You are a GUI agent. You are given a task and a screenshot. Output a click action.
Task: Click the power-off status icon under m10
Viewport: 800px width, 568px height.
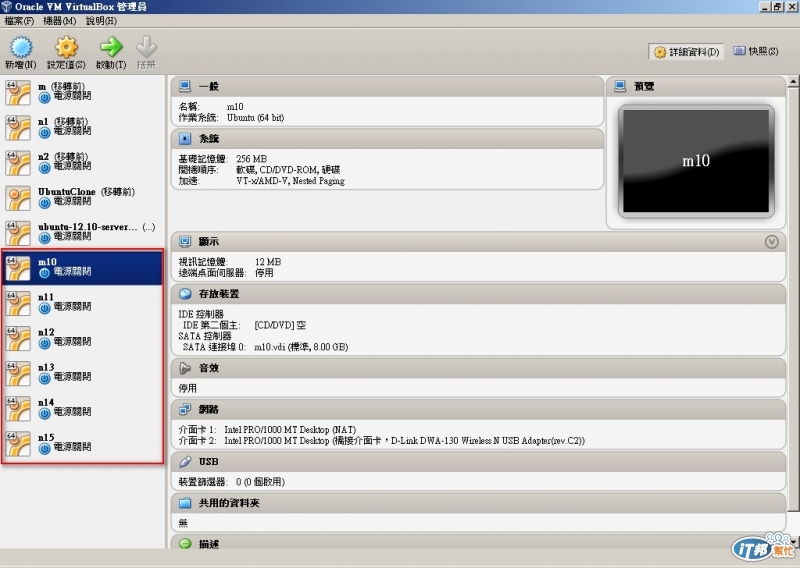44,273
